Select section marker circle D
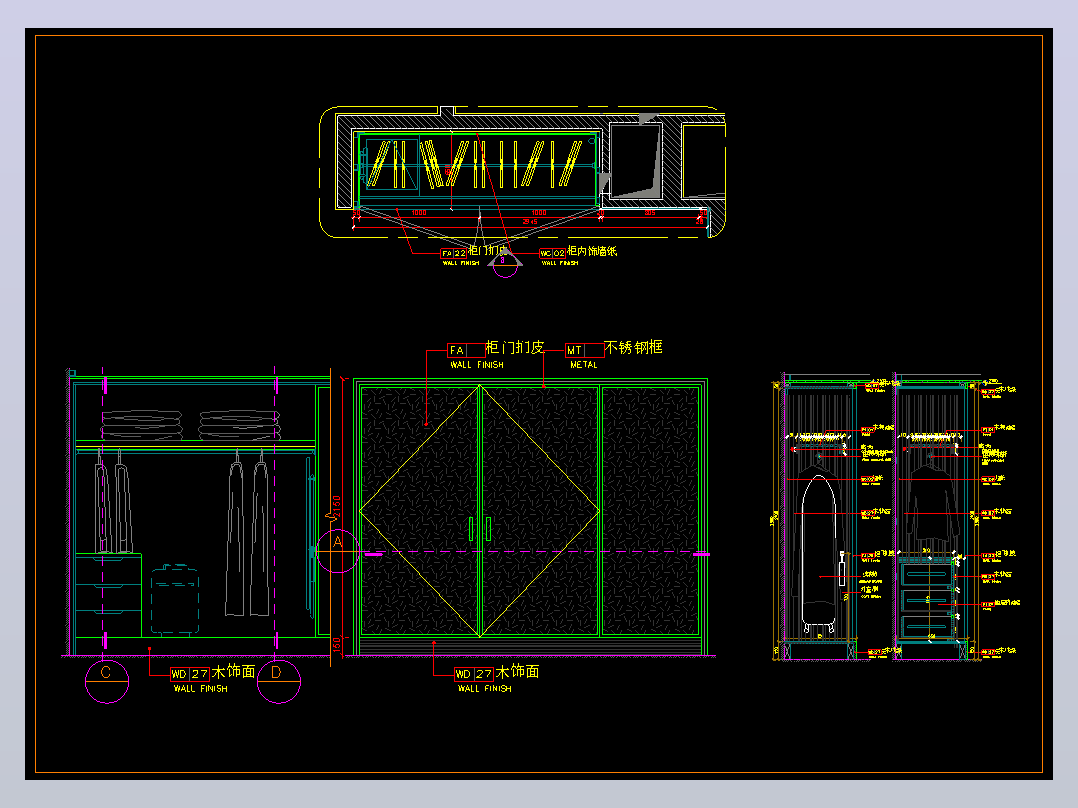The width and height of the screenshot is (1078, 808). pyautogui.click(x=278, y=681)
